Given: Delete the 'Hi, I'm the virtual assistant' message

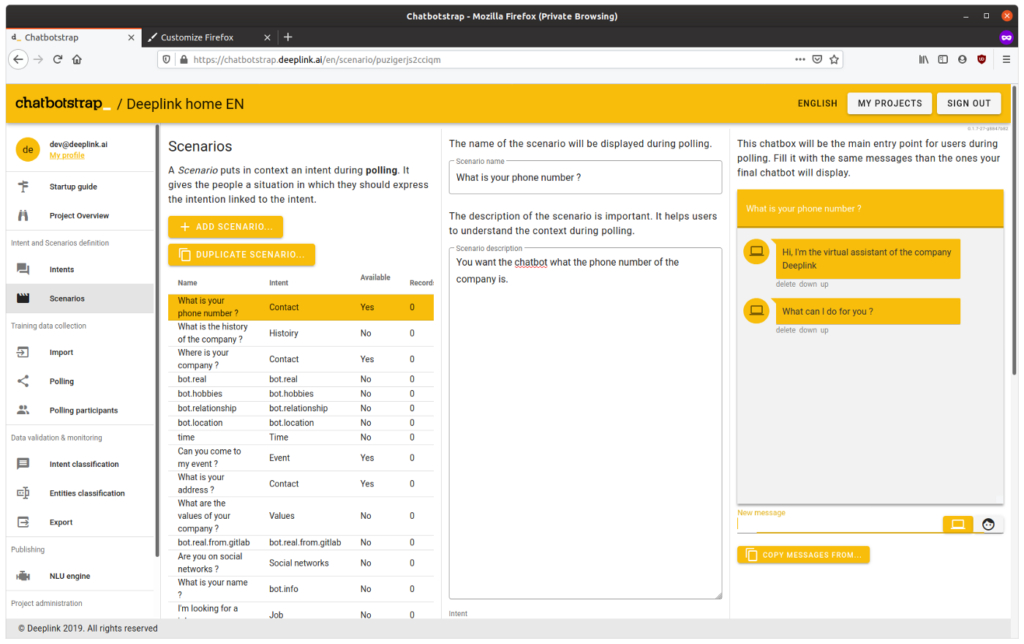Looking at the screenshot, I should point(786,284).
